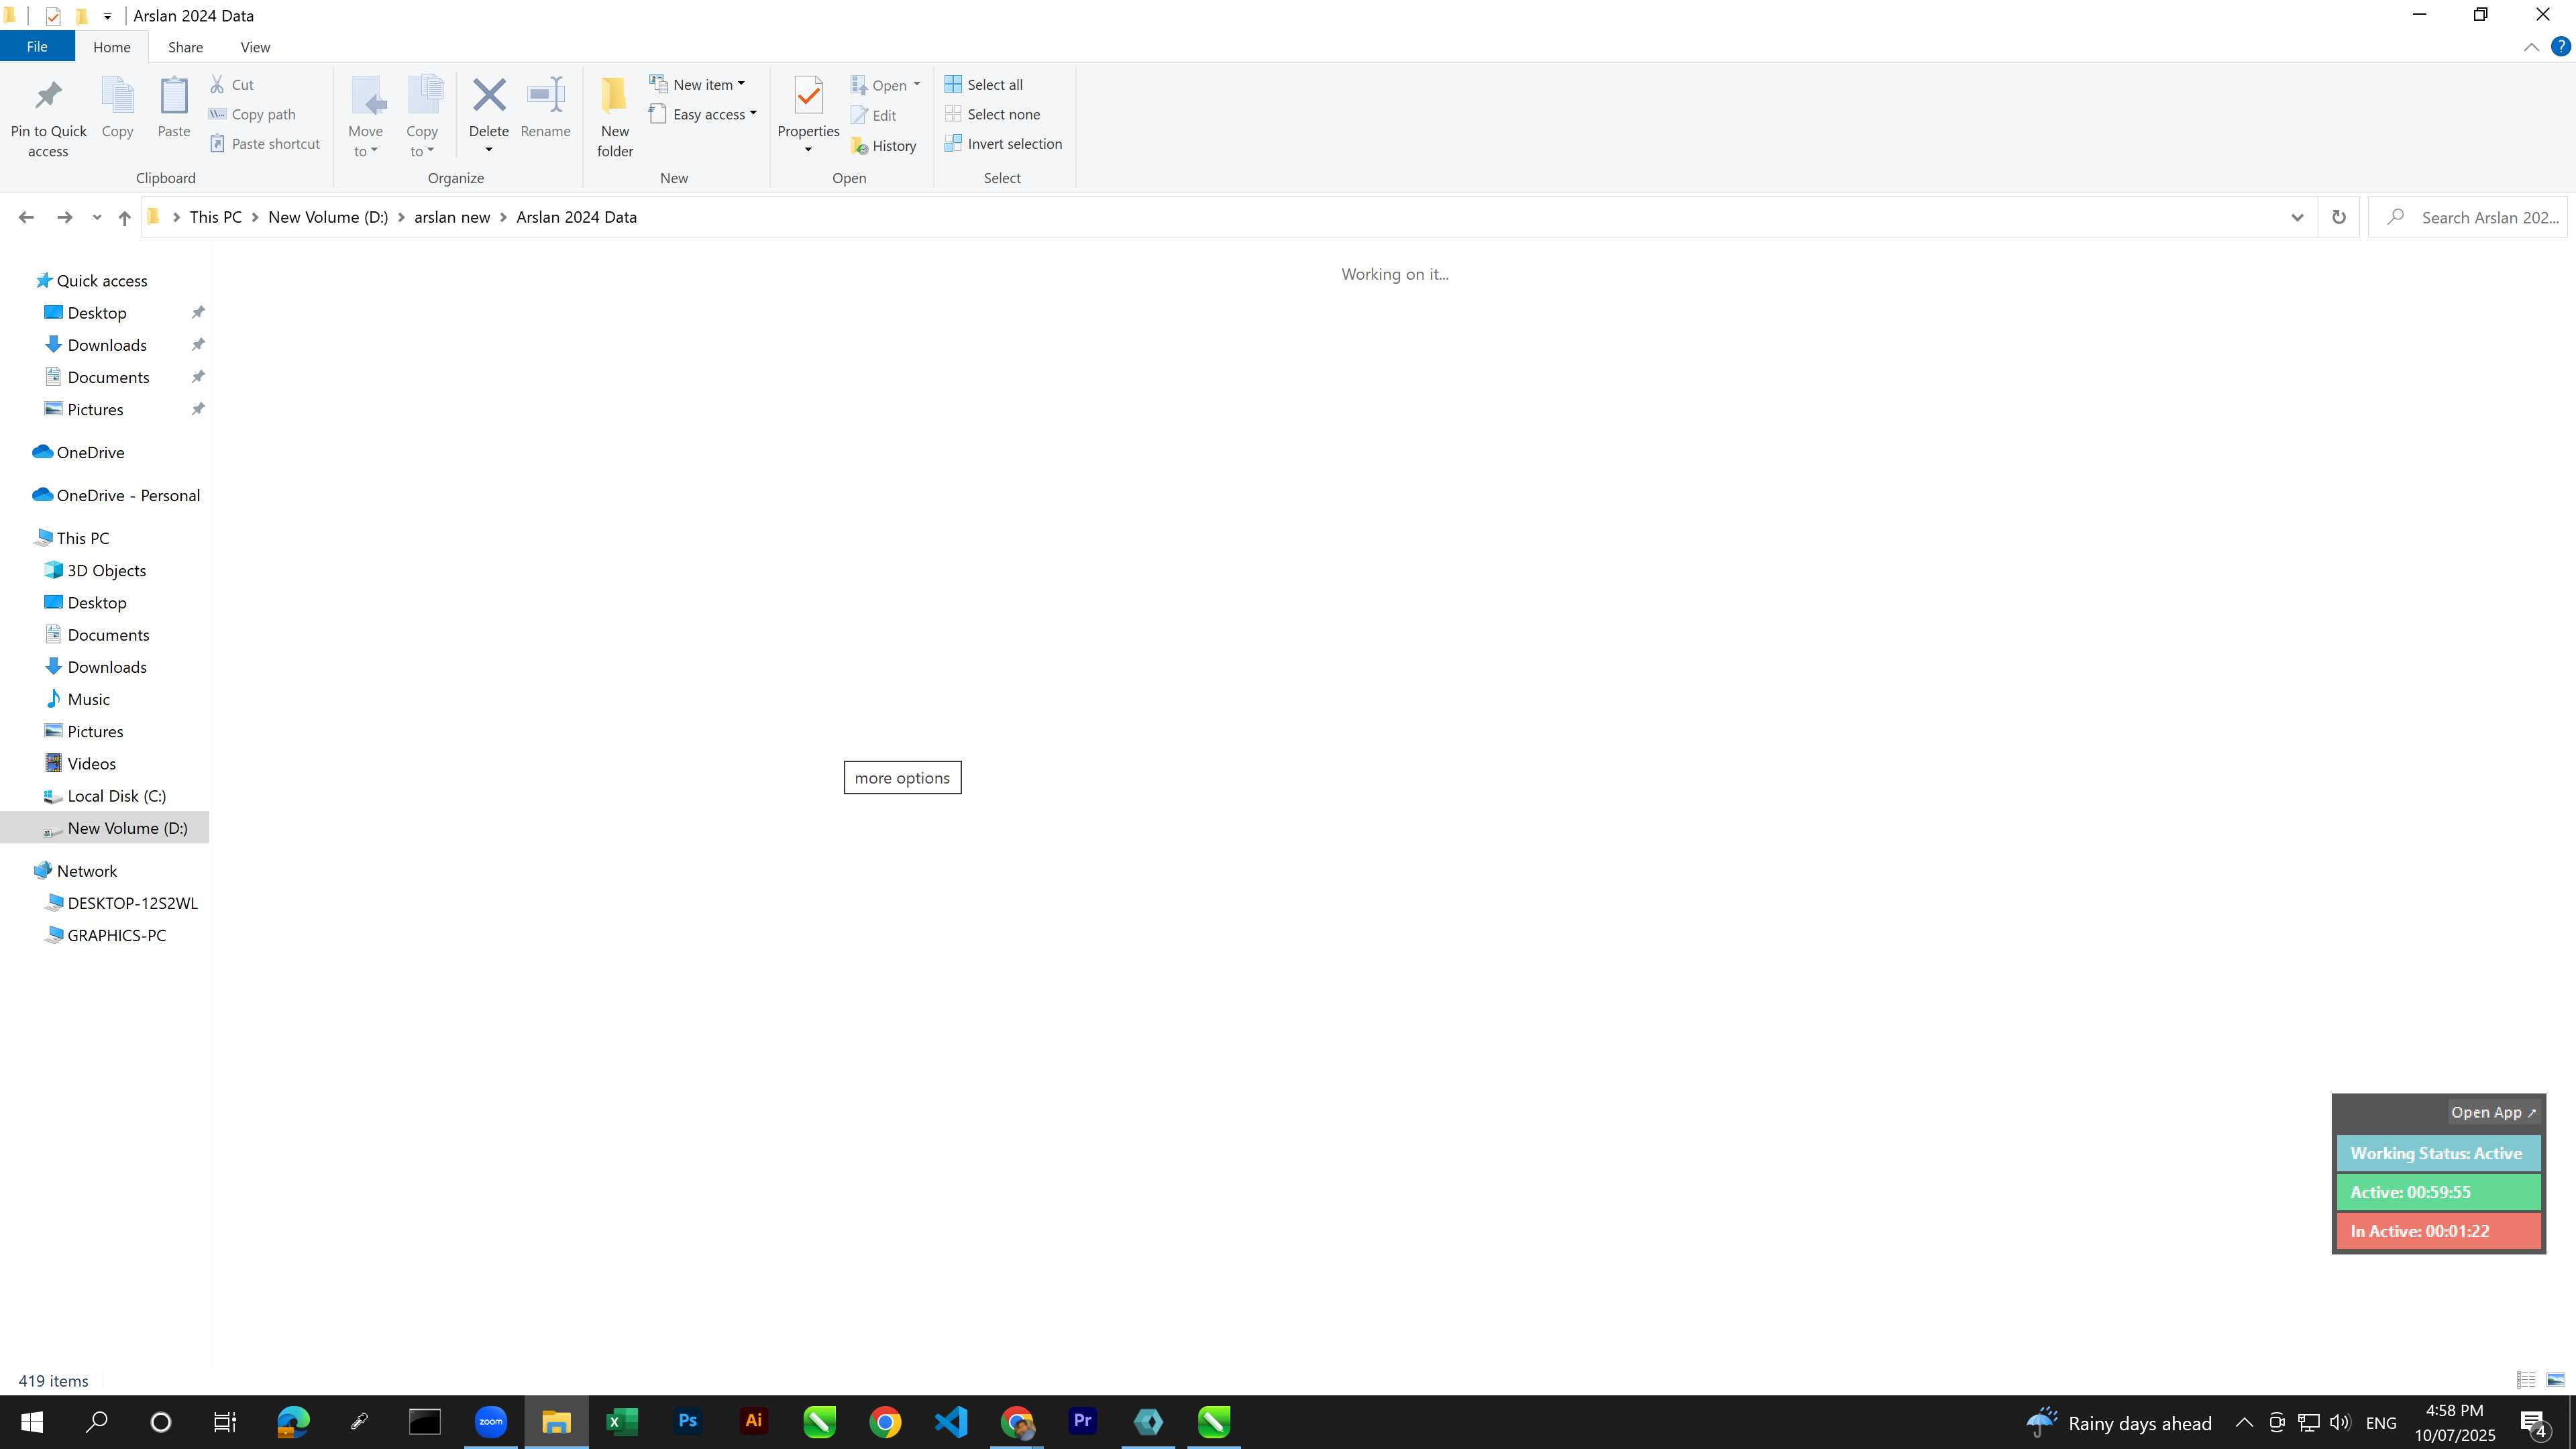The height and width of the screenshot is (1449, 2576).
Task: Click Copy path in Clipboard group
Action: (x=252, y=114)
